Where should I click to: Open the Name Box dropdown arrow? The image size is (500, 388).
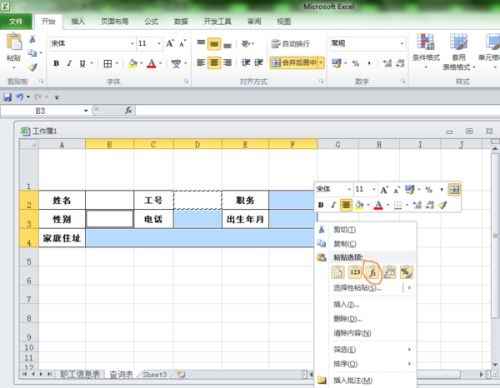point(86,111)
